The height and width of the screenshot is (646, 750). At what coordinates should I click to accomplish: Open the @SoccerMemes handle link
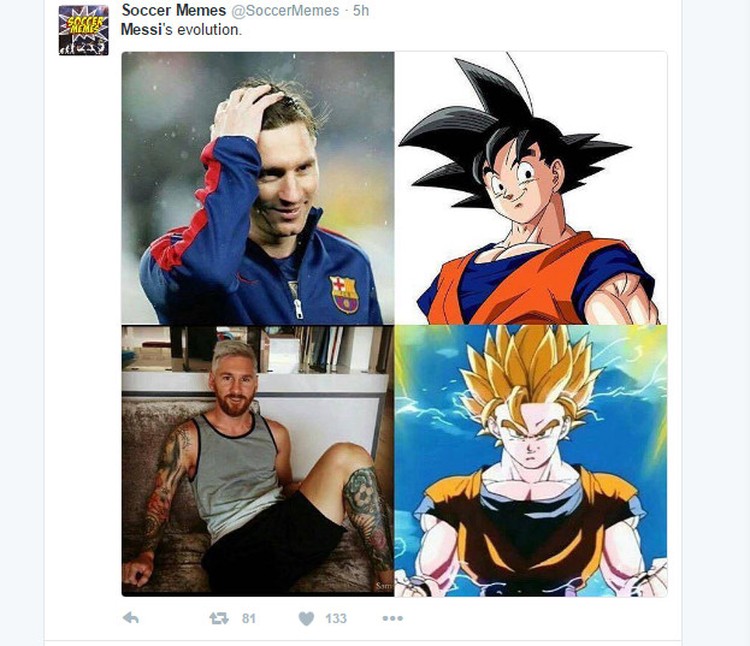(x=285, y=11)
